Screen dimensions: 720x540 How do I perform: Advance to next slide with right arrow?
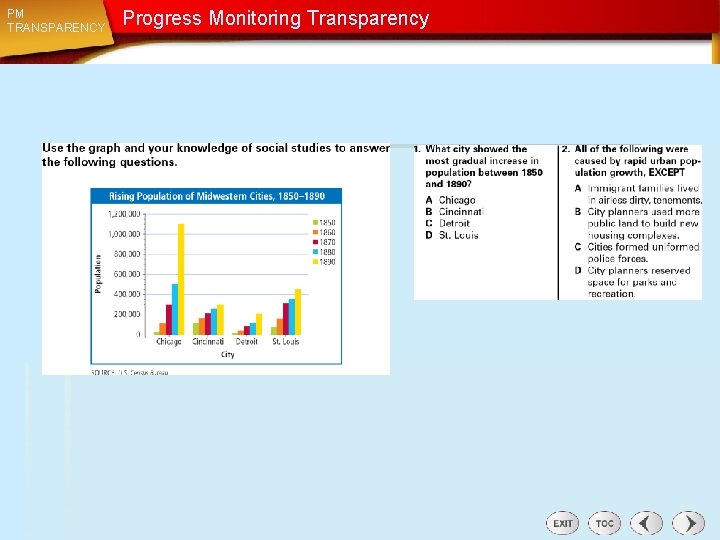688,523
